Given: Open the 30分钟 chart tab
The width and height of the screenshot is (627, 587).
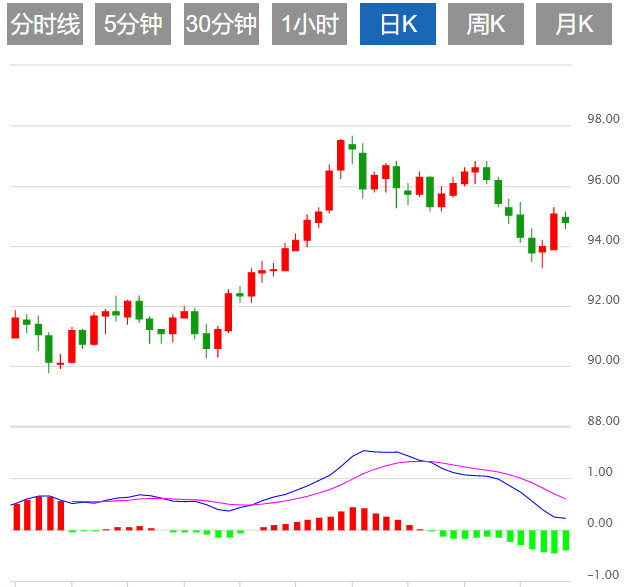Looking at the screenshot, I should coord(221,25).
